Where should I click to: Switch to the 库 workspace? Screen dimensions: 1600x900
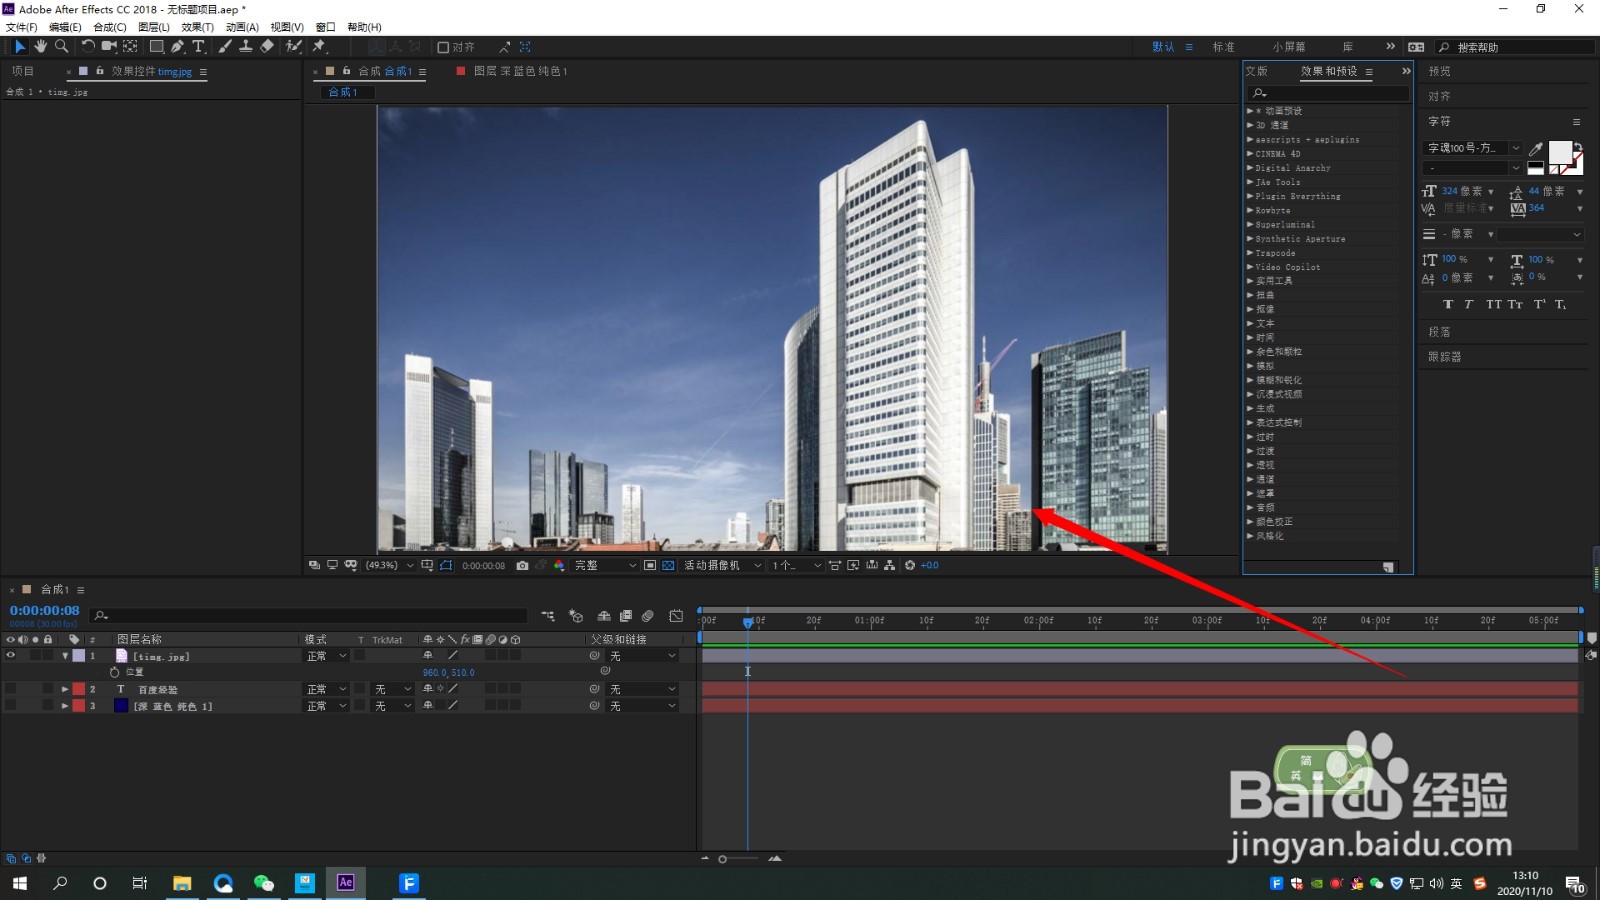coord(1348,47)
